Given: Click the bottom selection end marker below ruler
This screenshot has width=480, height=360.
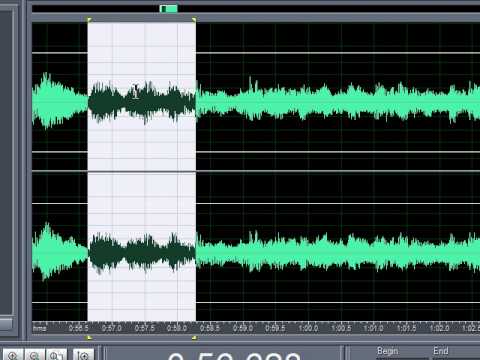Looking at the screenshot, I should (194, 338).
